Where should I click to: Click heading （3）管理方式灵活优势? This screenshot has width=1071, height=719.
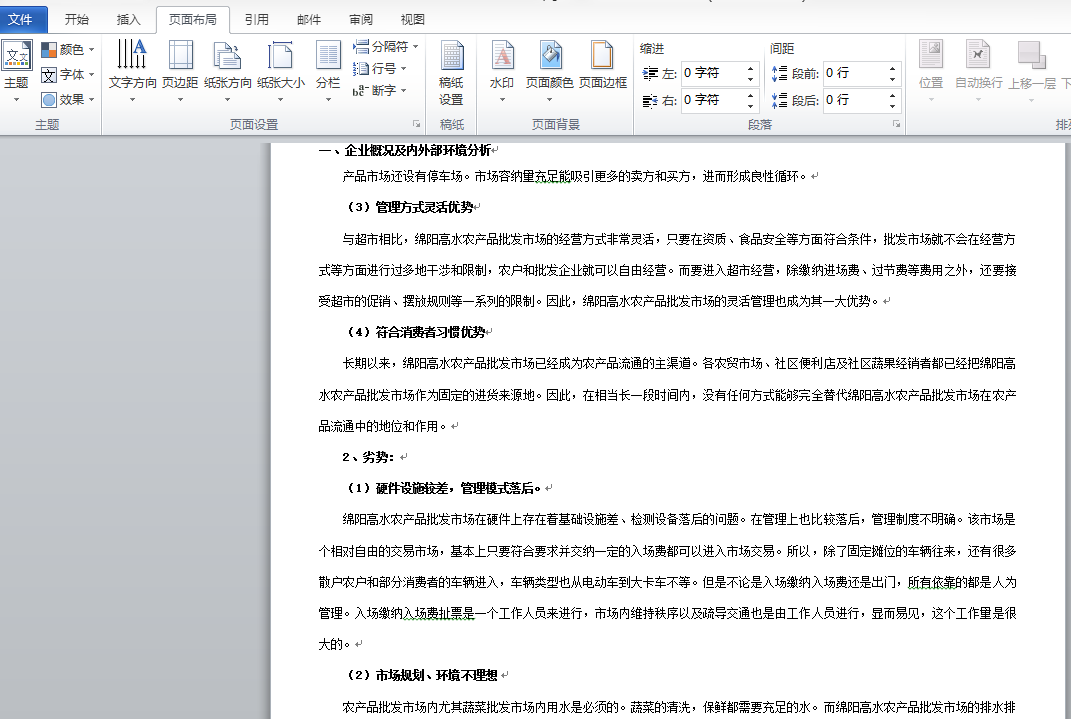pos(407,207)
